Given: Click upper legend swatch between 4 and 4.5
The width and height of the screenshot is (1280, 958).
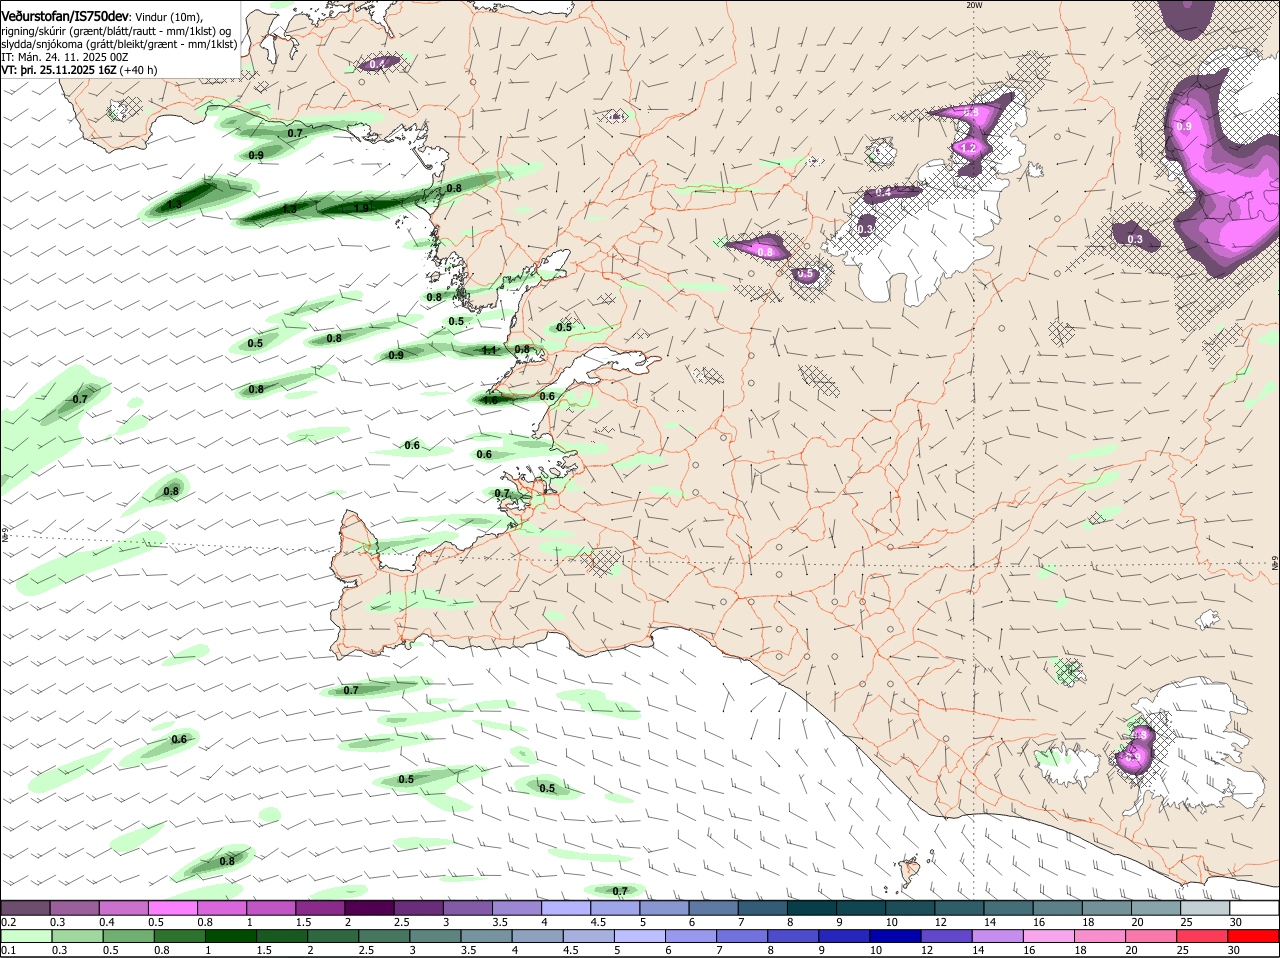Looking at the screenshot, I should click(x=566, y=907).
